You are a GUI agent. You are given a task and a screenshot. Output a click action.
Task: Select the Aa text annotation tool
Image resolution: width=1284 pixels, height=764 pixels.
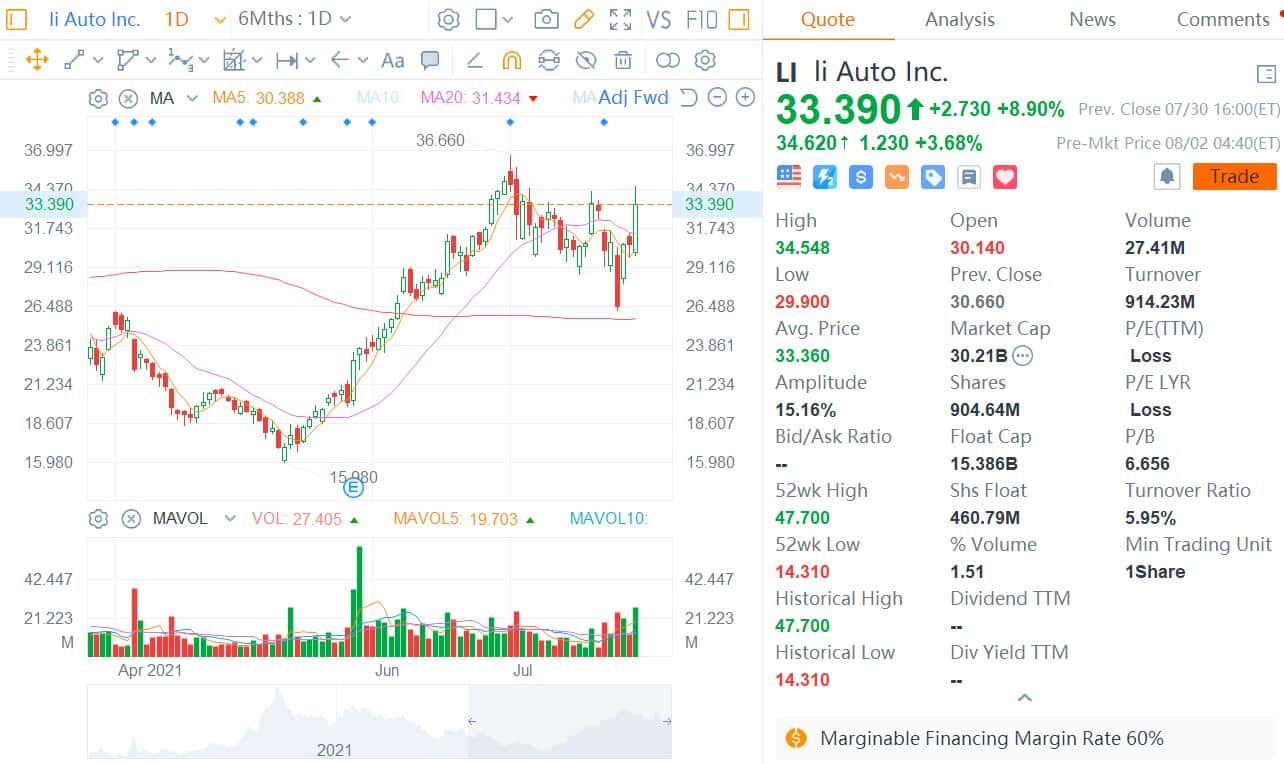pos(392,60)
